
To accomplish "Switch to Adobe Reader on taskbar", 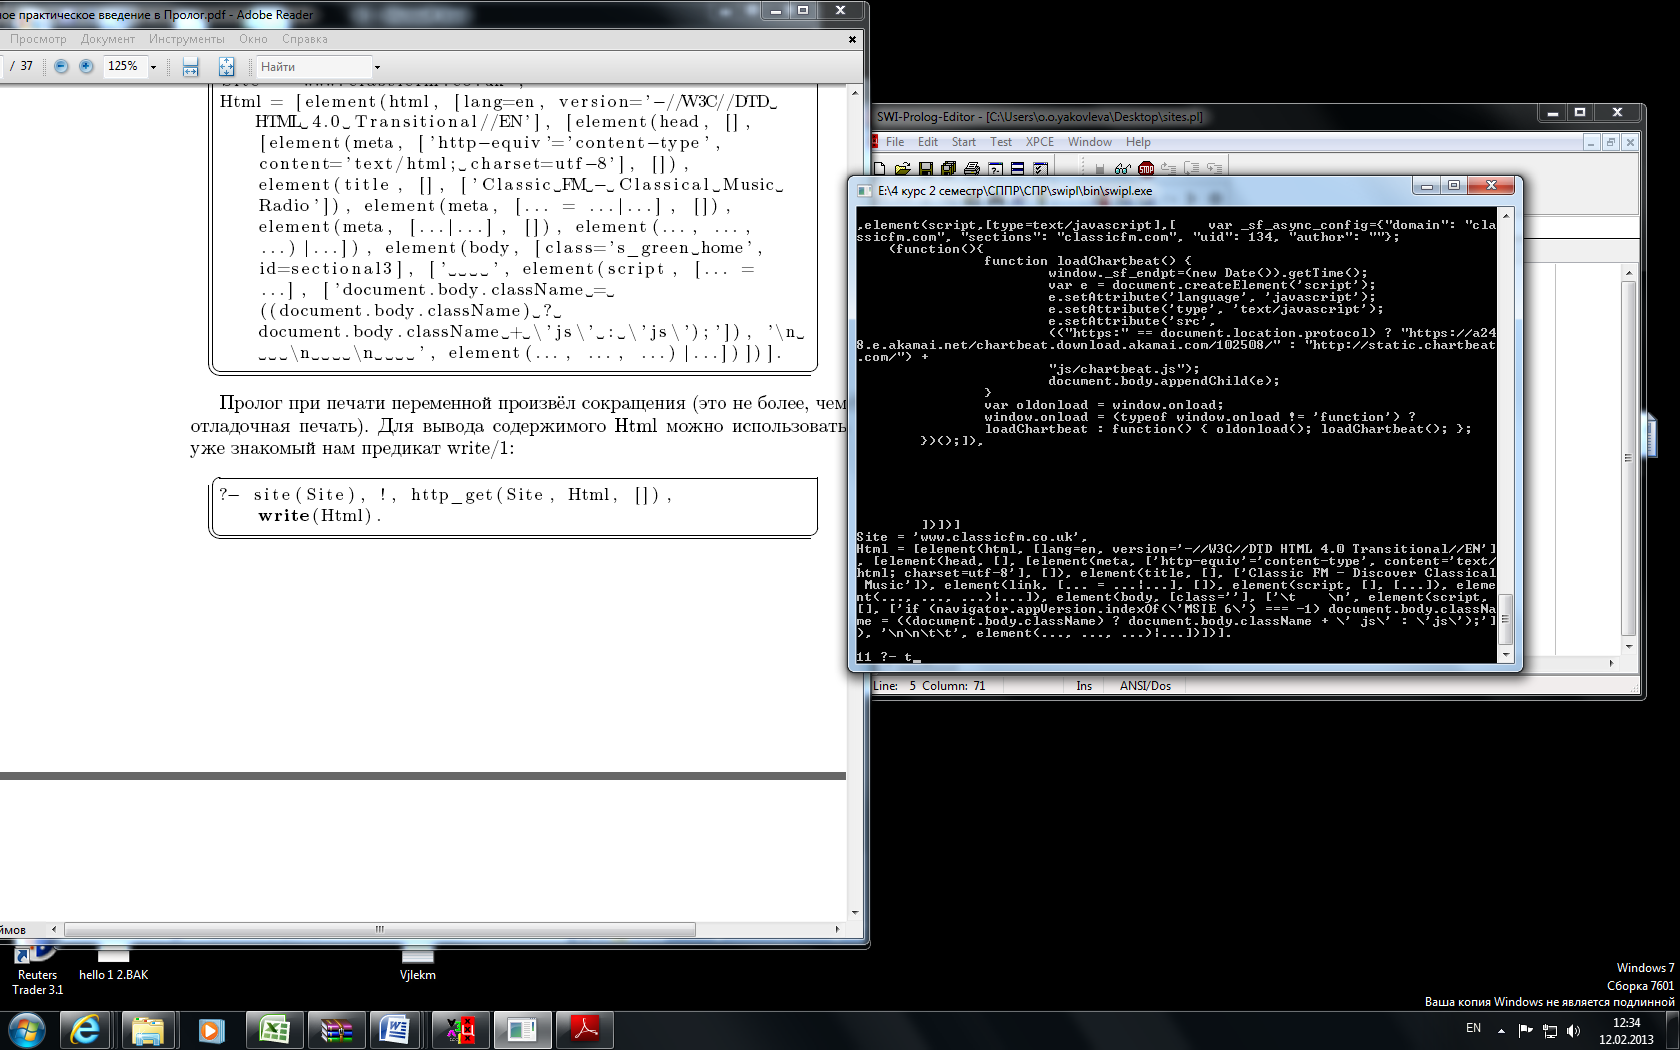I will 584,1030.
